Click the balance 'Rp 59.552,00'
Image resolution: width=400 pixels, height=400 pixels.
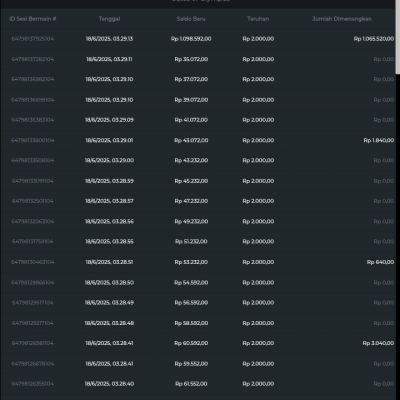(x=191, y=364)
